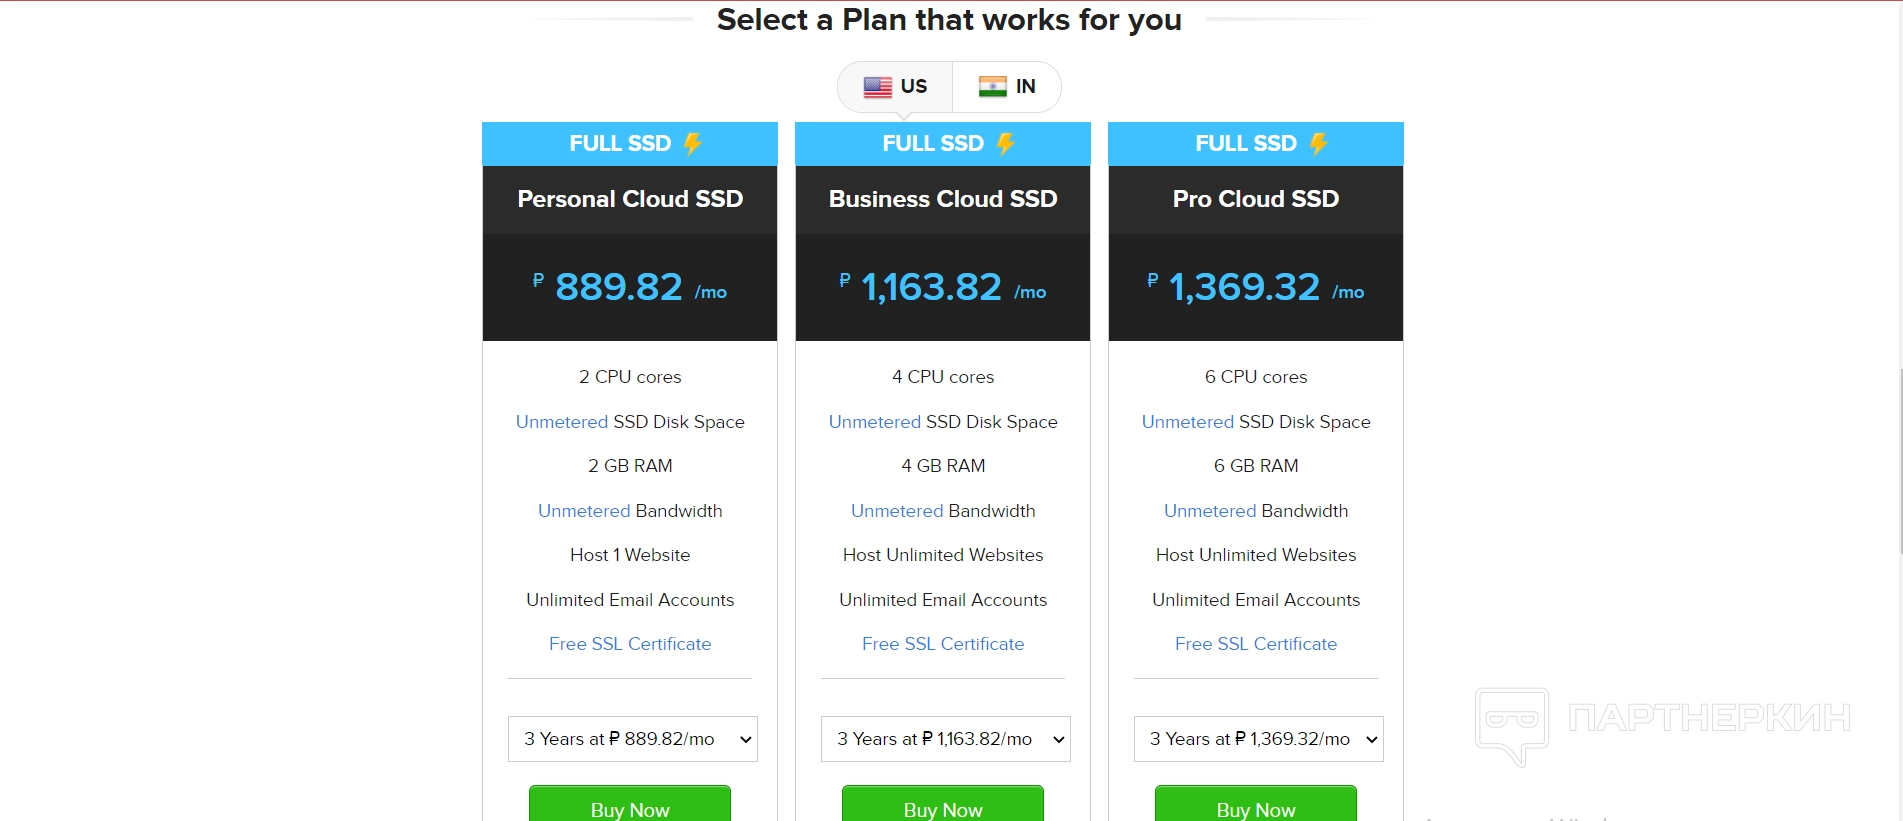Viewport: 1903px width, 821px height.
Task: Click Unmetered Bandwidth link in Business plan
Action: (x=897, y=511)
